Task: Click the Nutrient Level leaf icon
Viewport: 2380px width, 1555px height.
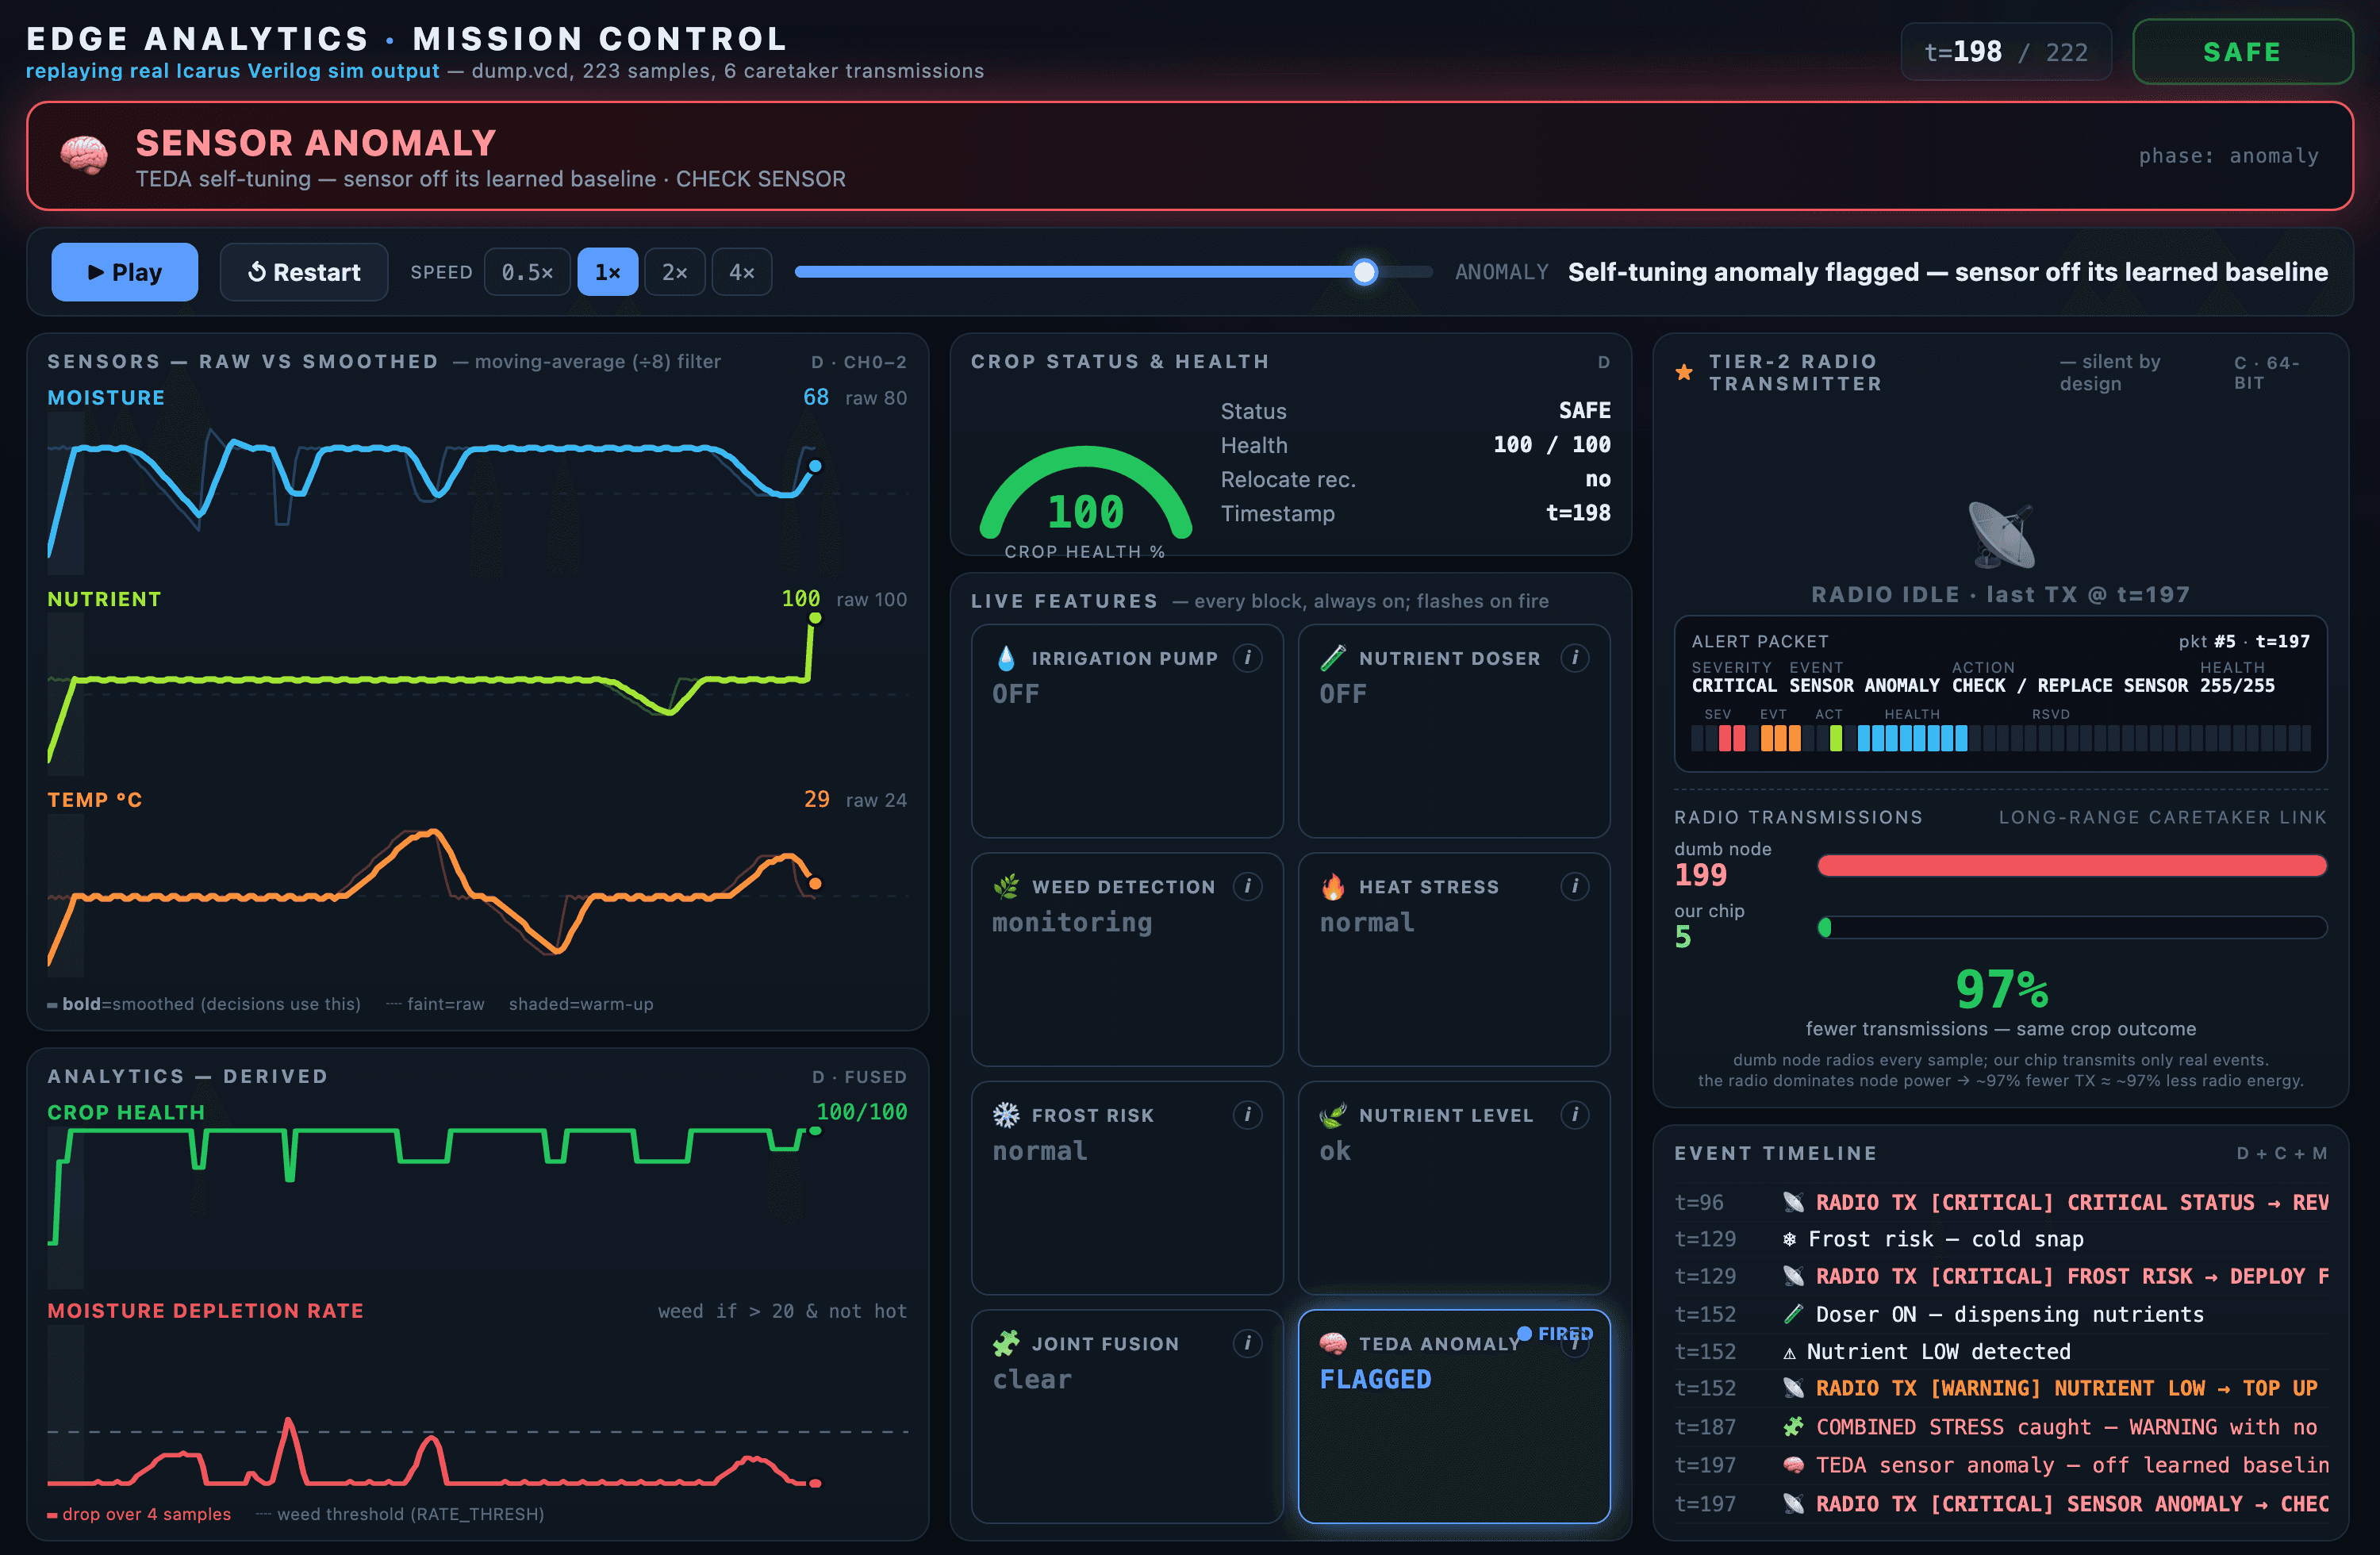Action: 1333,1115
